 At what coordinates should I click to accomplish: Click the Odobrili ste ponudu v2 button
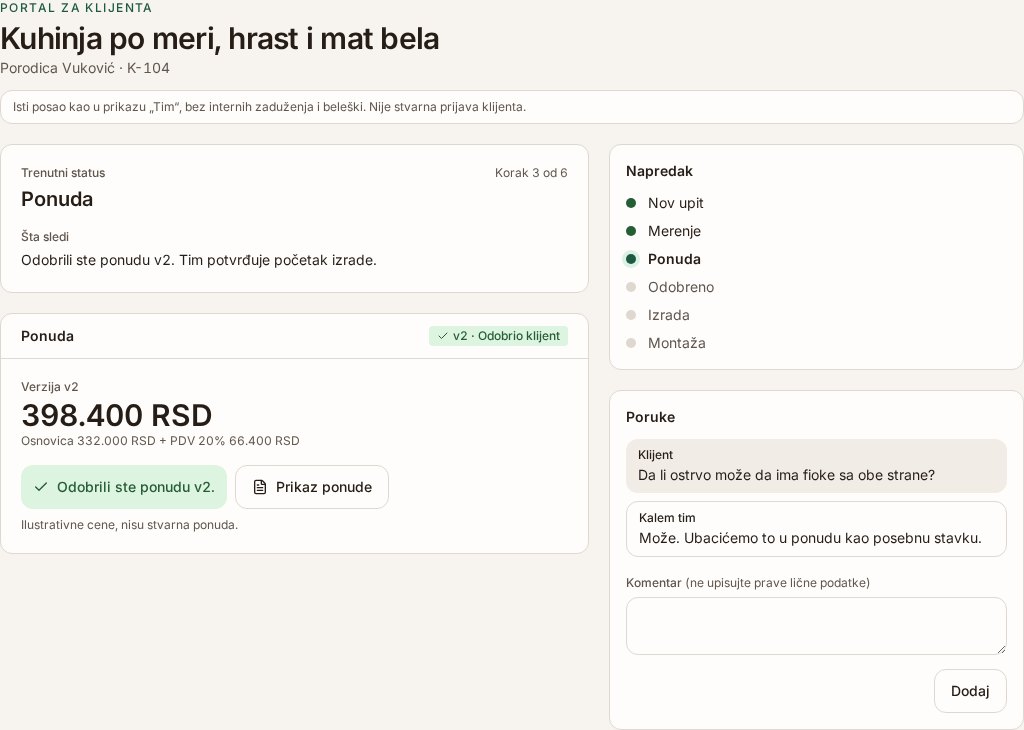point(124,487)
